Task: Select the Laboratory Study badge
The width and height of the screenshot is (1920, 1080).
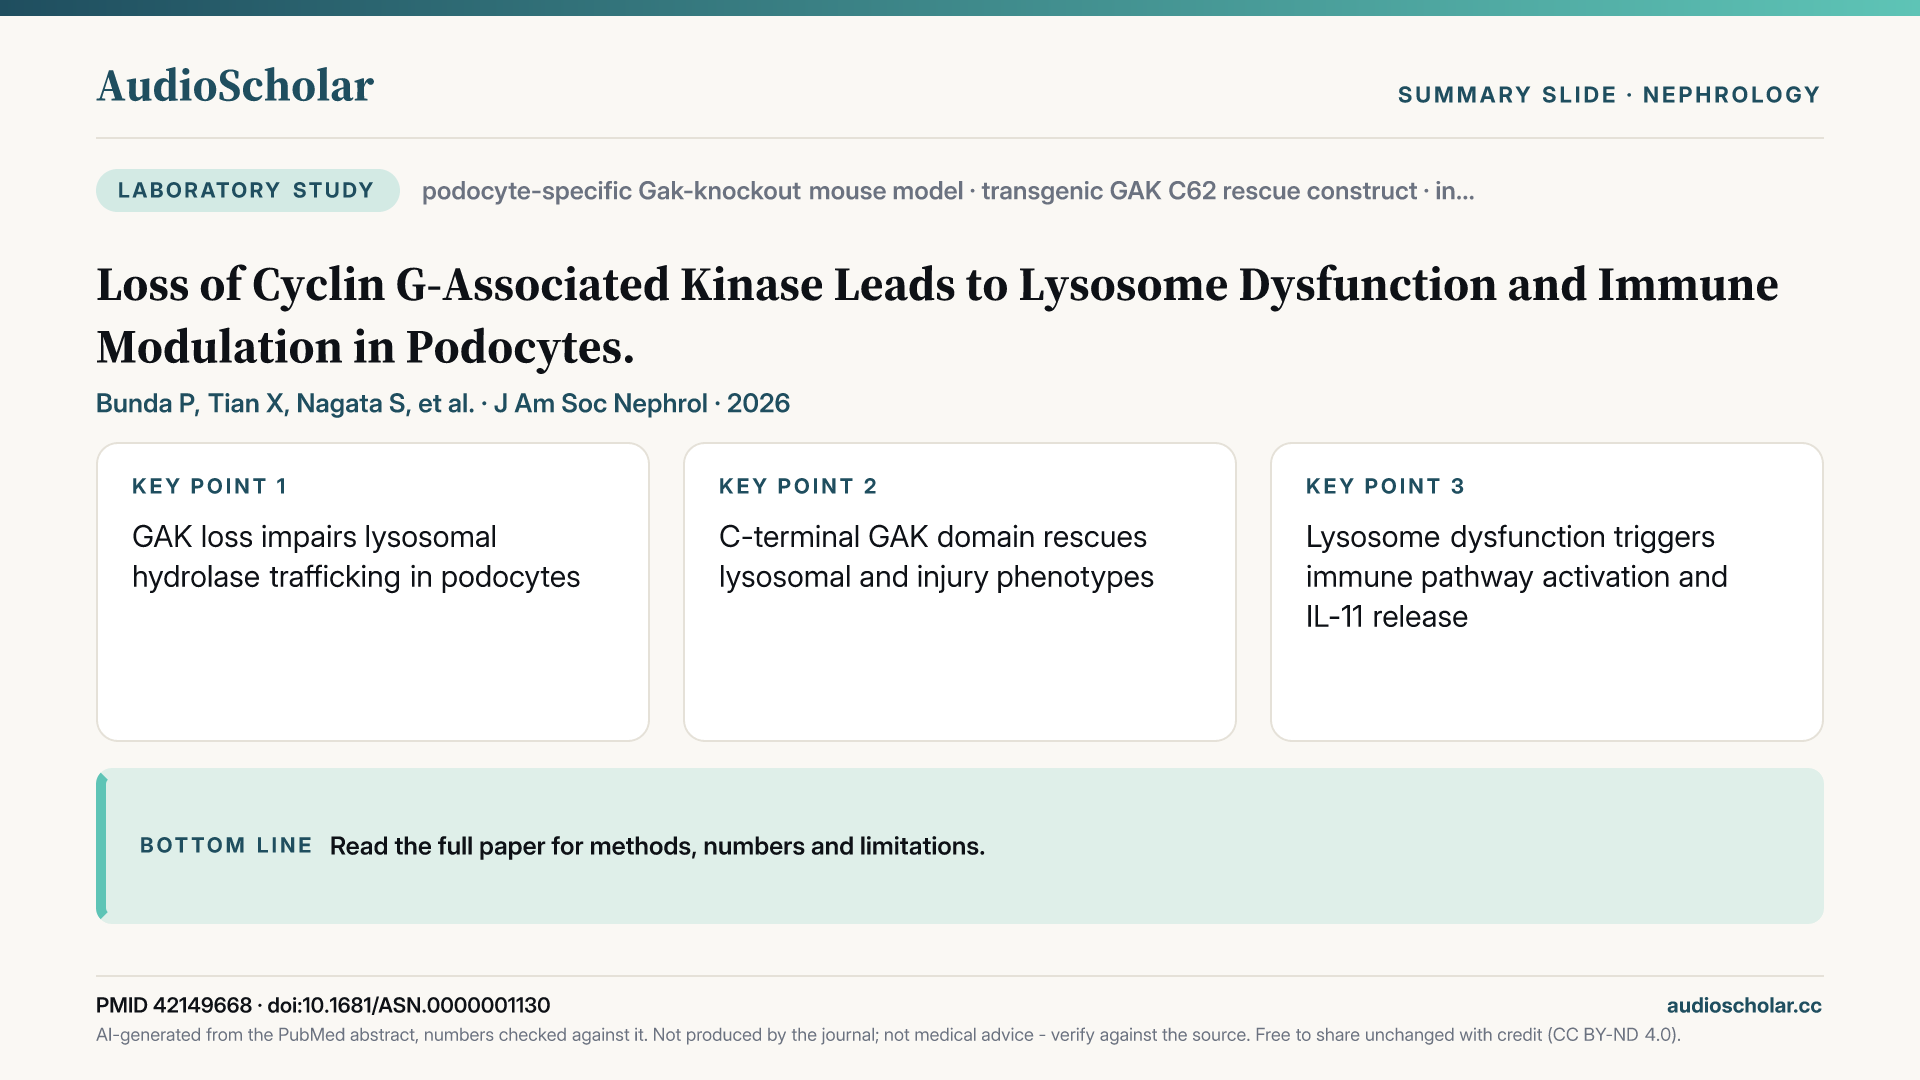Action: (247, 190)
